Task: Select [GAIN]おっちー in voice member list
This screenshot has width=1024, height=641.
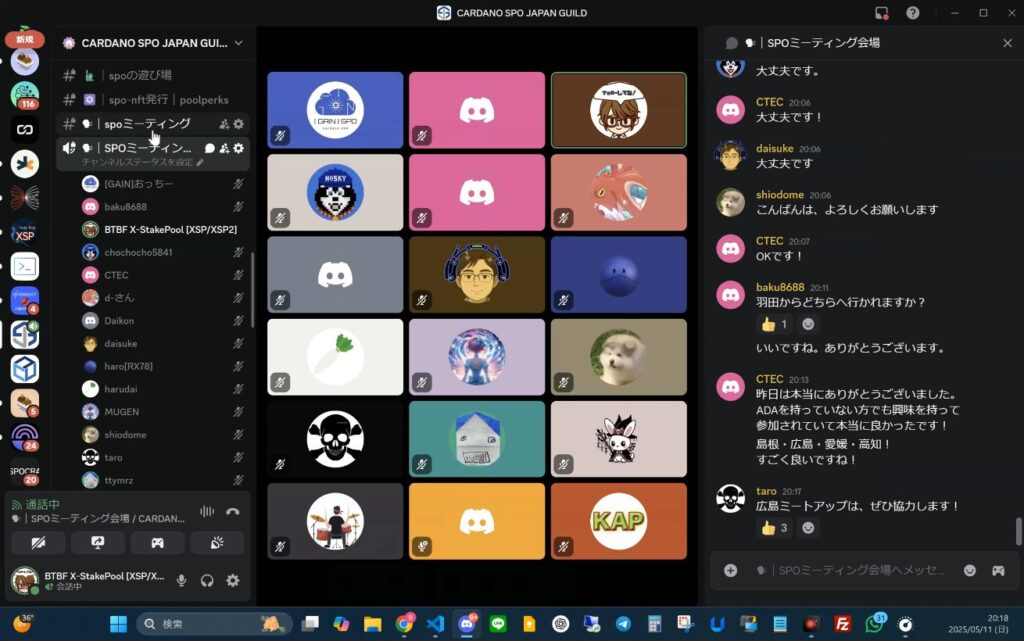Action: (163, 184)
